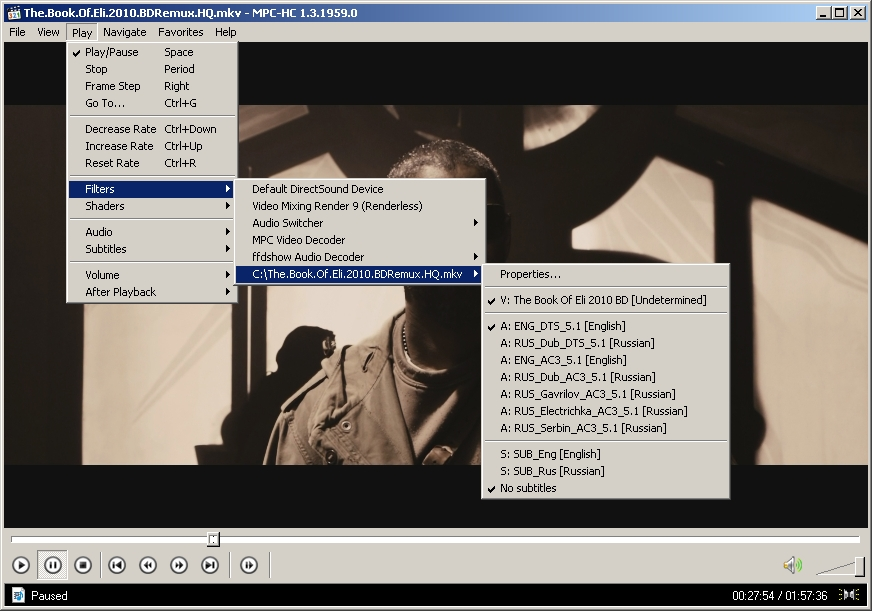
Task: Skip to next chapter button
Action: [x=210, y=566]
